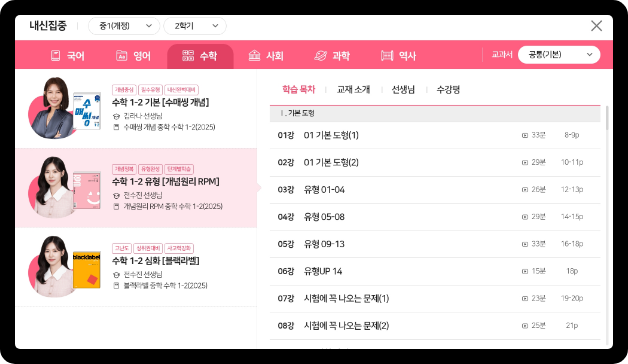Select the 영어 subject icon

pyautogui.click(x=121, y=56)
